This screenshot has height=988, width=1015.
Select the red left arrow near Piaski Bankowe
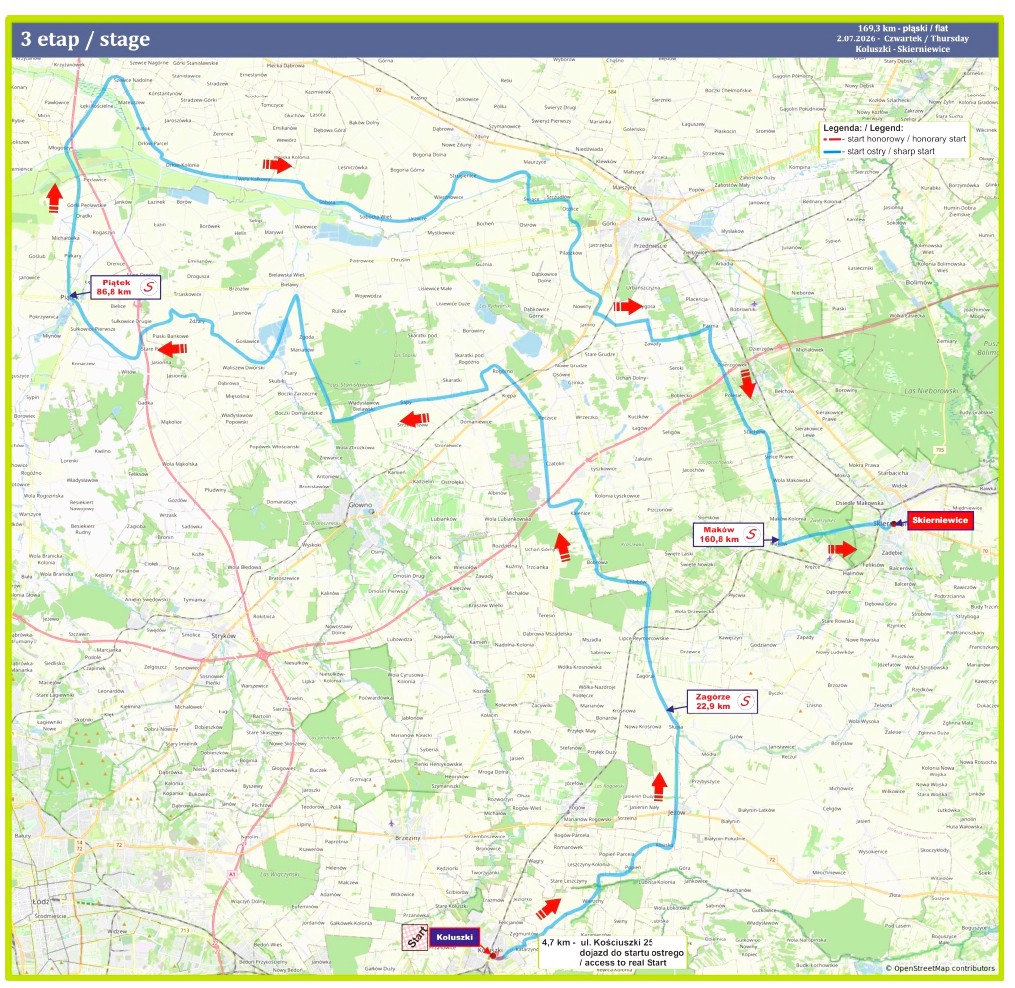tap(172, 350)
